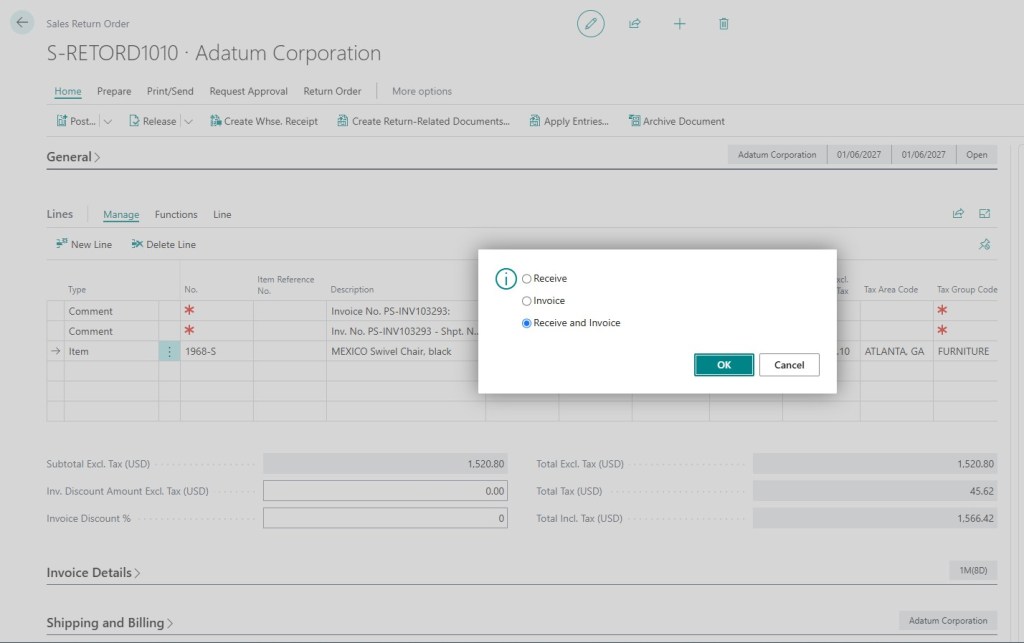Viewport: 1024px width, 643px height.
Task: Switch to the Prepare tab
Action: click(114, 91)
